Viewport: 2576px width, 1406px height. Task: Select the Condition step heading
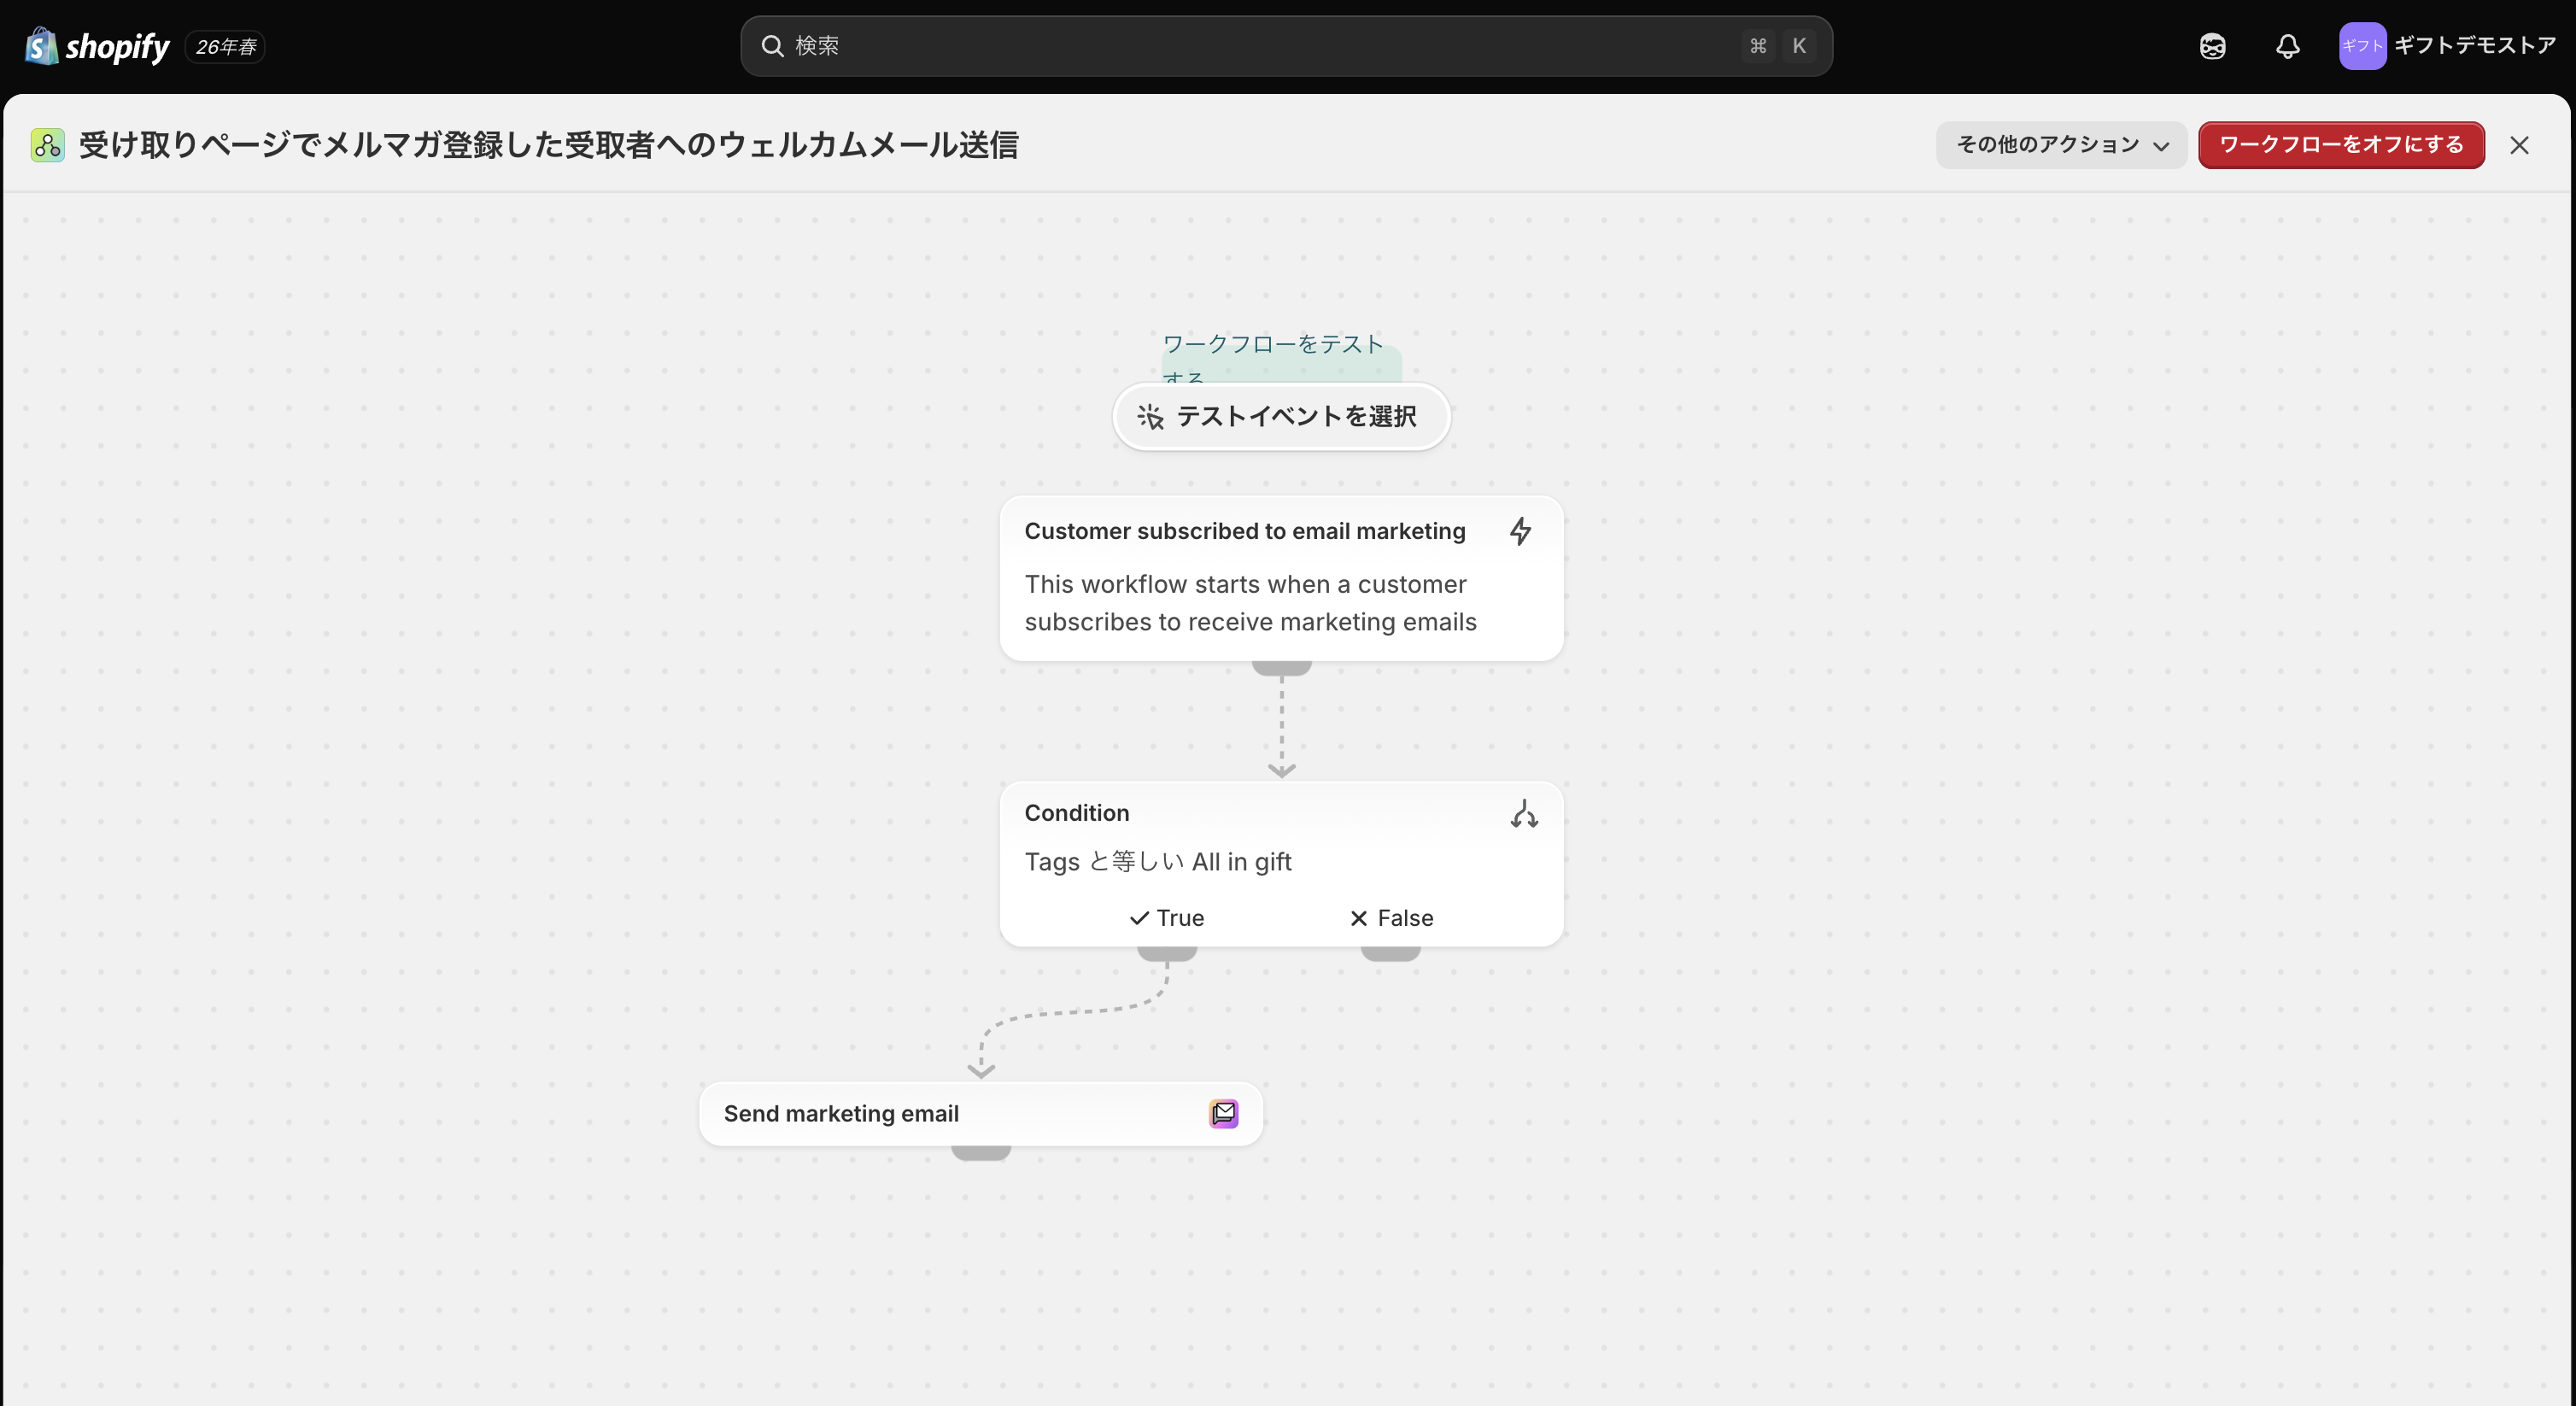(x=1077, y=813)
